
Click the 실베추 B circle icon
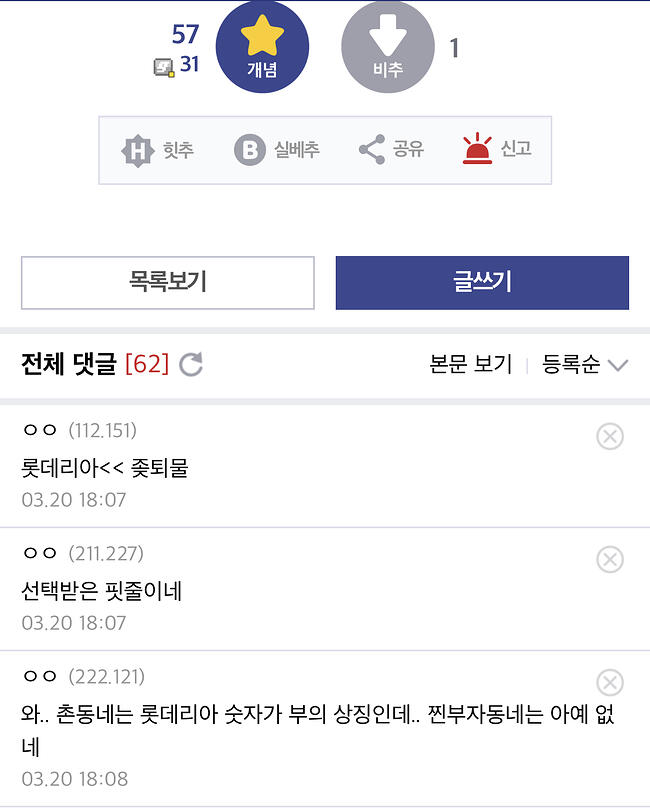pyautogui.click(x=250, y=150)
